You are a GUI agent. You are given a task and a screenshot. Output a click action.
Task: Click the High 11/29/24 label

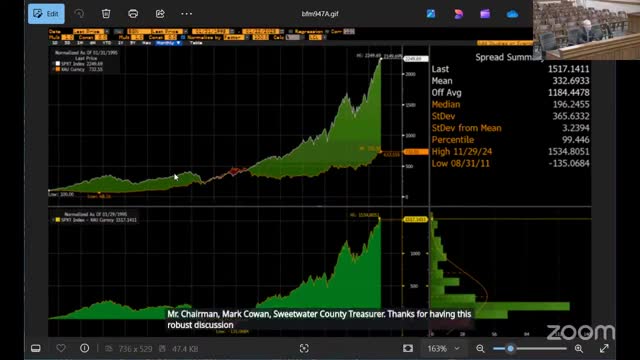[x=462, y=152]
